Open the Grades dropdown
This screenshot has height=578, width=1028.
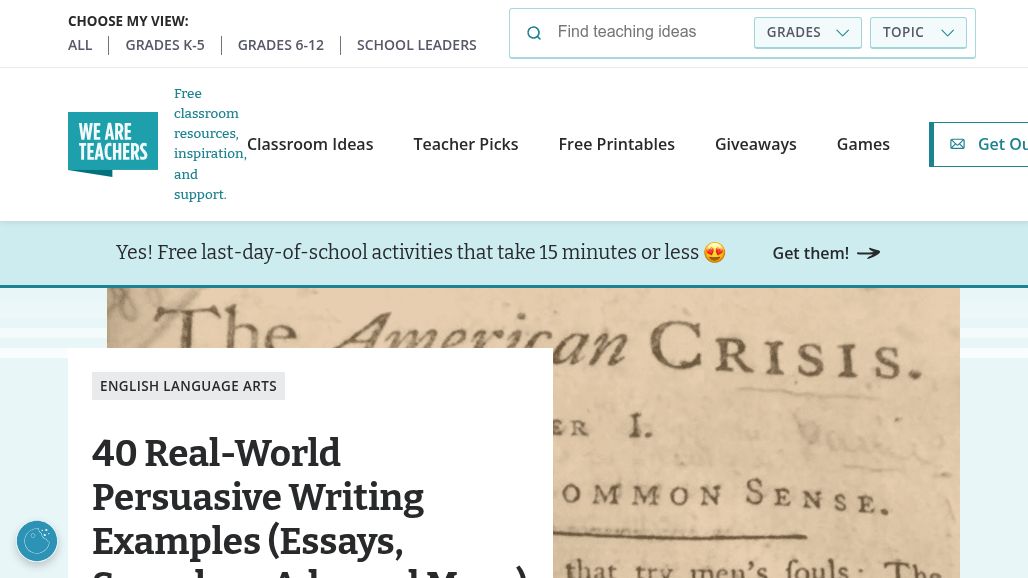pos(808,33)
